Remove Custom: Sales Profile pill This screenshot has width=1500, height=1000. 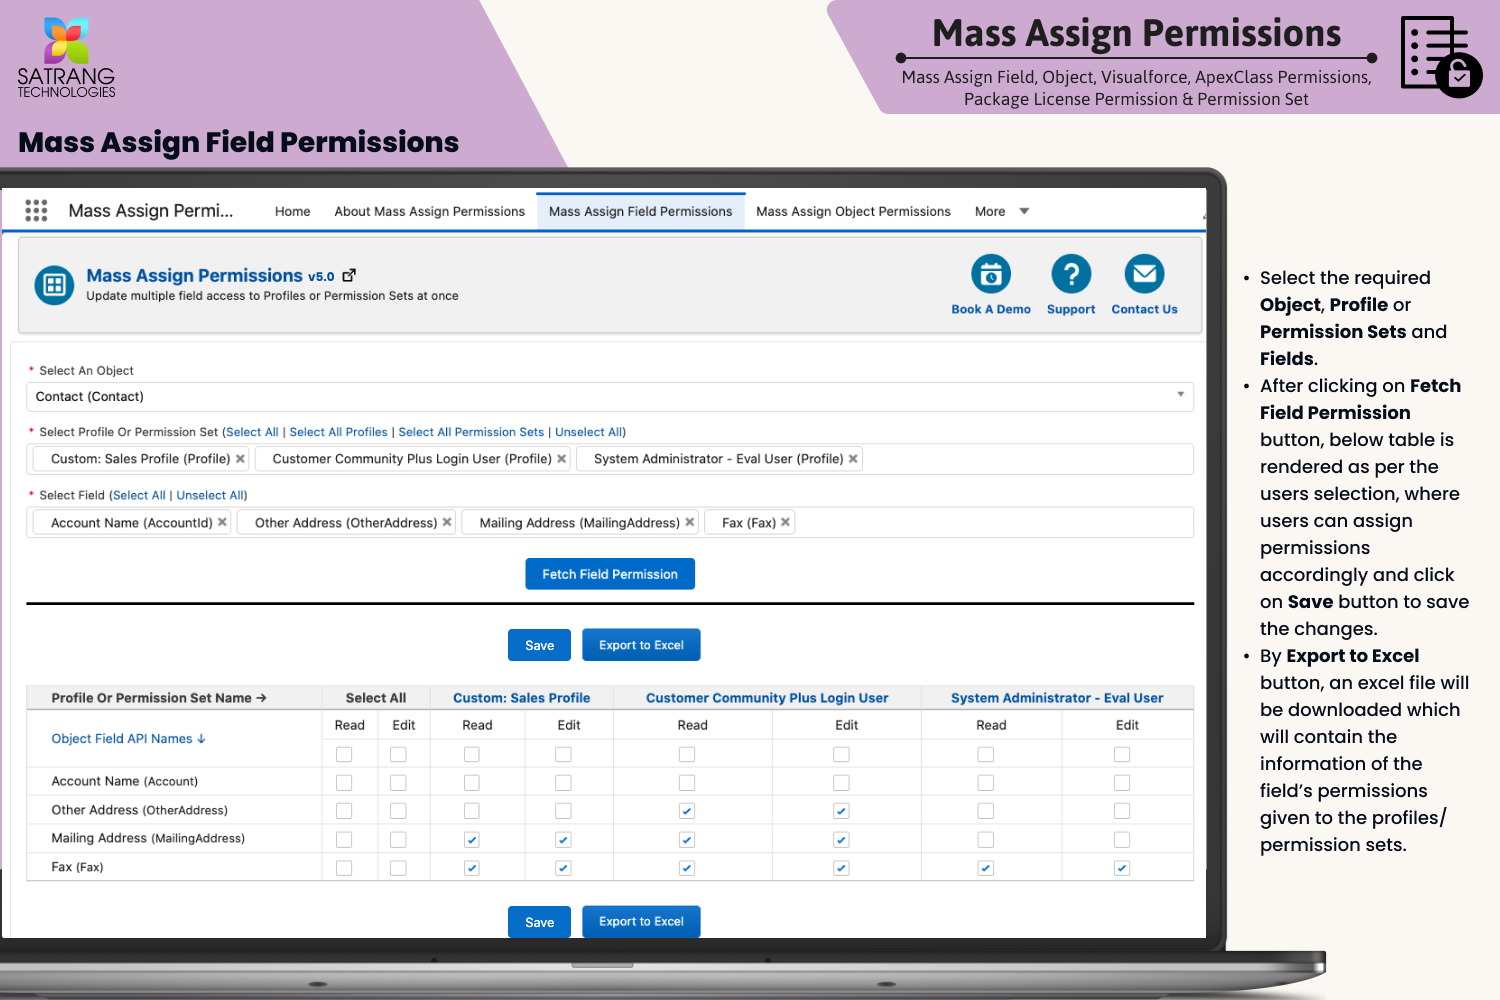tap(240, 459)
